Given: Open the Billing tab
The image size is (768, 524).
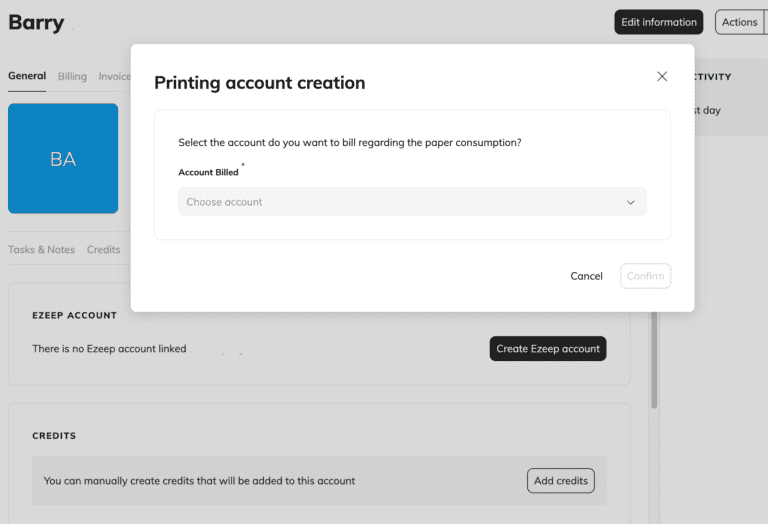Looking at the screenshot, I should pyautogui.click(x=72, y=76).
